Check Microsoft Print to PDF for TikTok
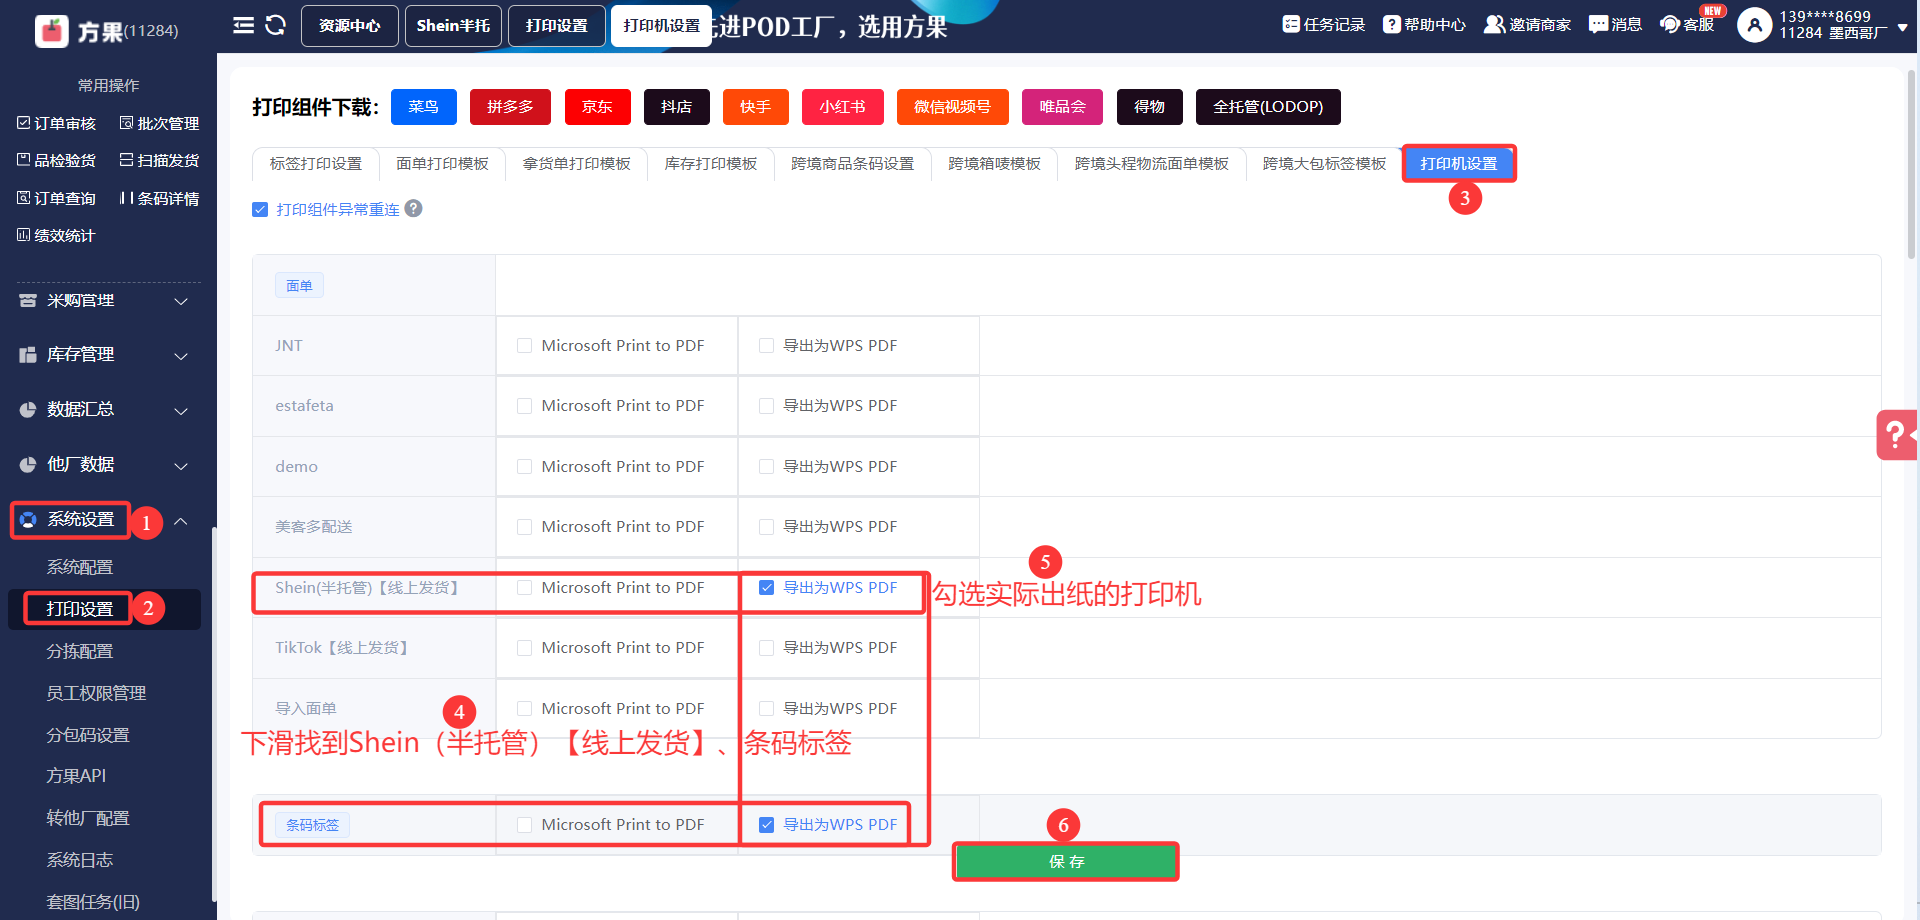The width and height of the screenshot is (1920, 920). (524, 648)
